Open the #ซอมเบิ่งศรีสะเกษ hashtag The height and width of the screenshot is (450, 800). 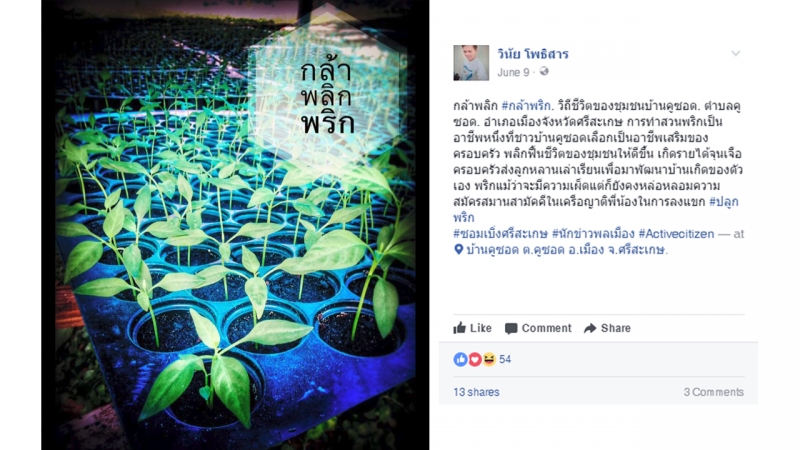coord(501,234)
